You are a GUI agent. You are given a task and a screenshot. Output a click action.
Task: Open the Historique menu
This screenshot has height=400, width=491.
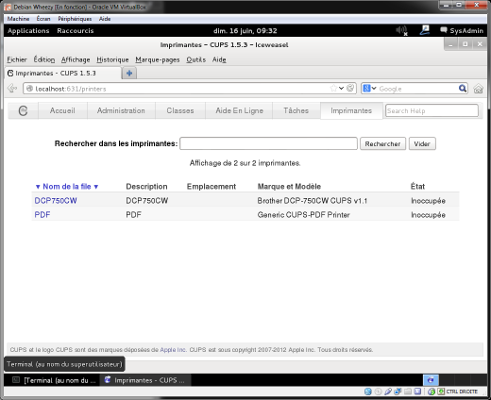(112, 59)
